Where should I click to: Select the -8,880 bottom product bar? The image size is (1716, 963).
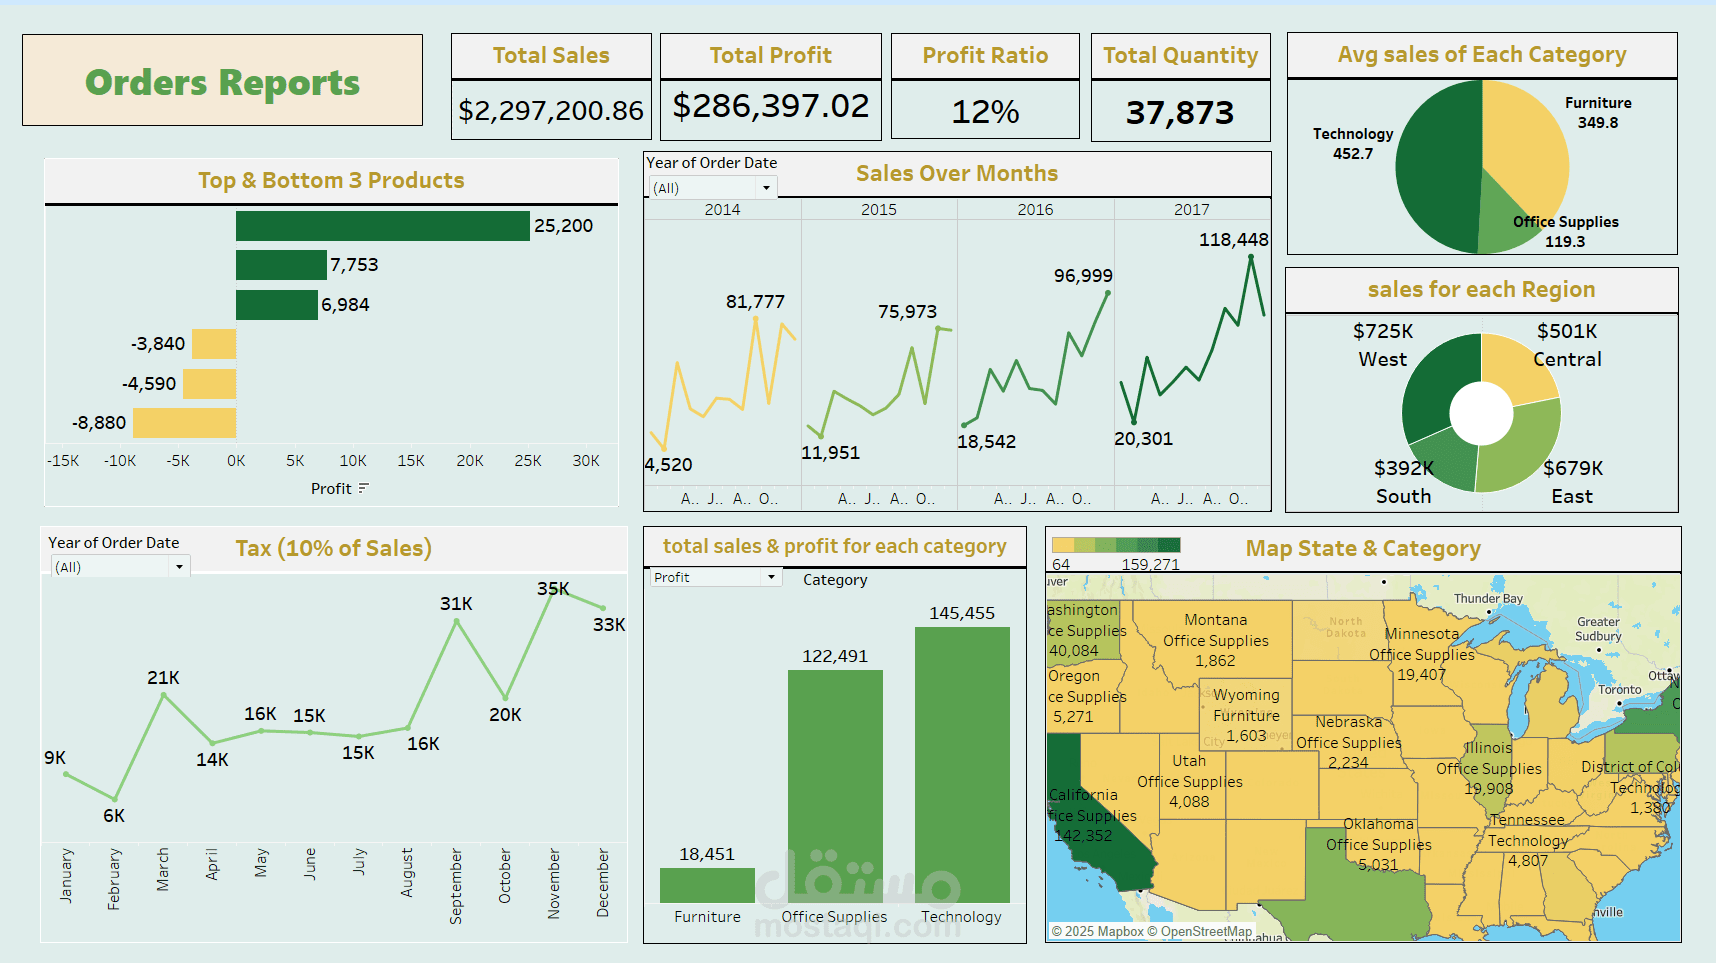(x=184, y=423)
